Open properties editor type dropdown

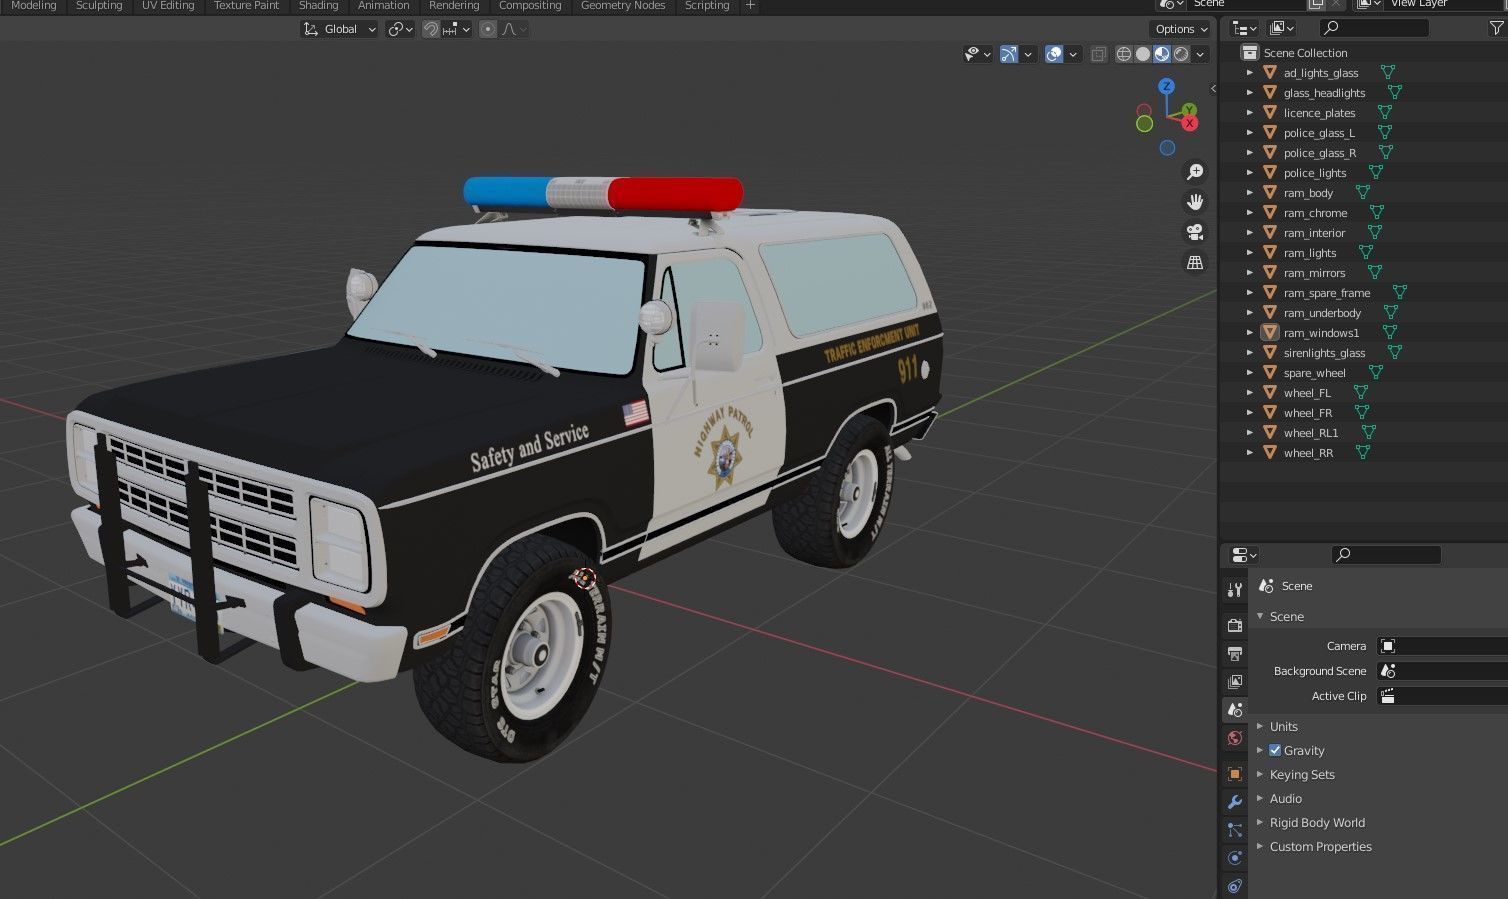tap(1245, 554)
